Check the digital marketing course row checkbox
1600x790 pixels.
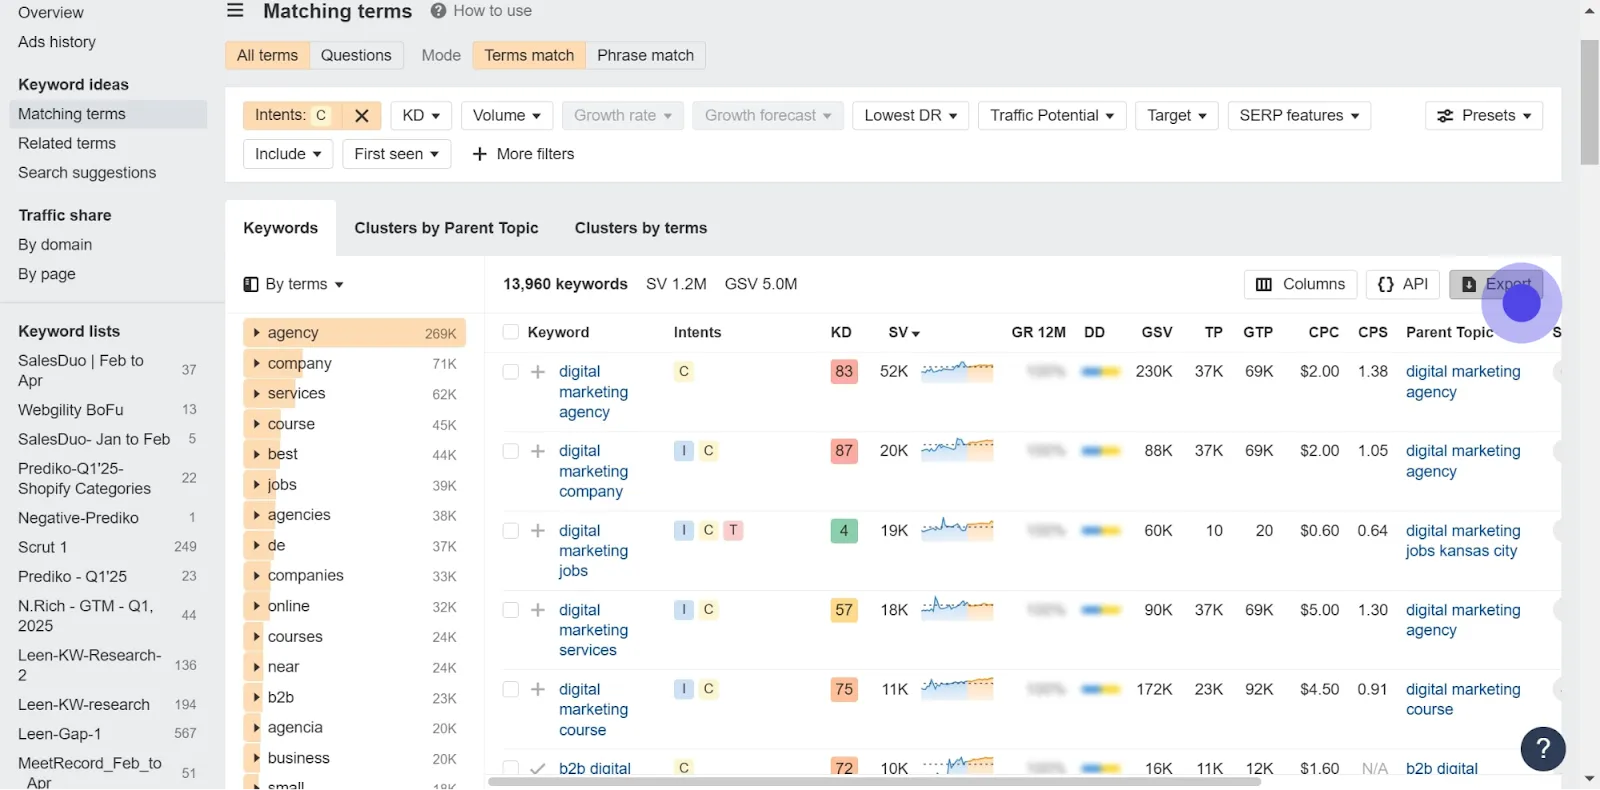510,689
